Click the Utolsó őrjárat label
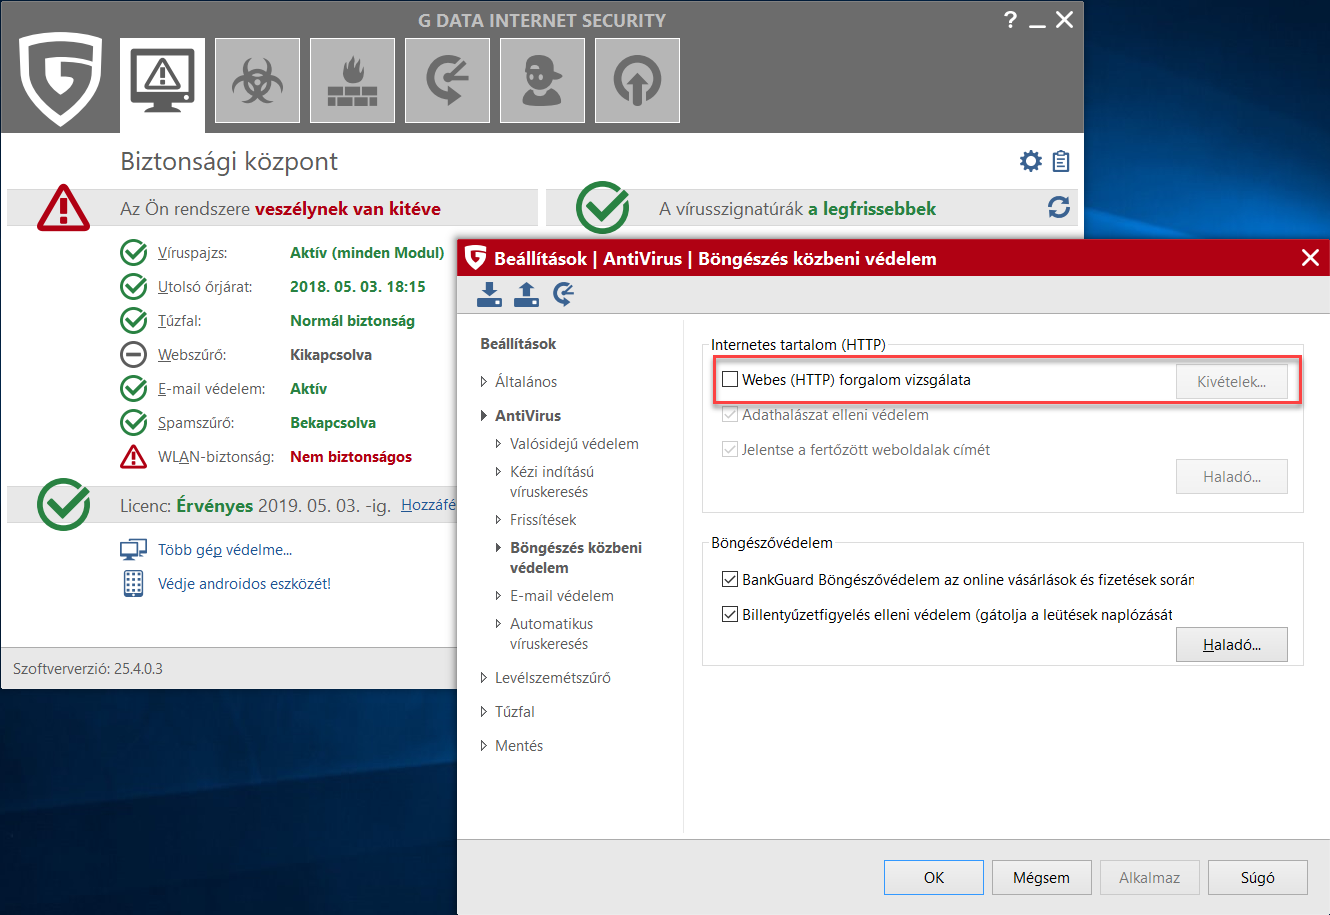 point(205,287)
